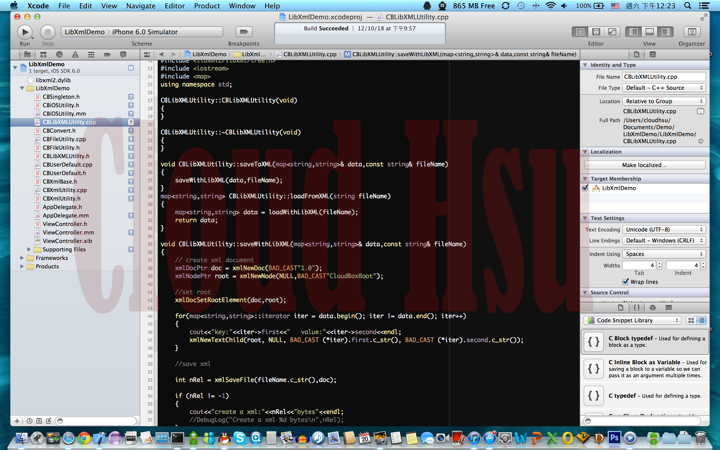Image resolution: width=720 pixels, height=450 pixels.
Task: Toggle the Navigator pane view button
Action: point(634,32)
